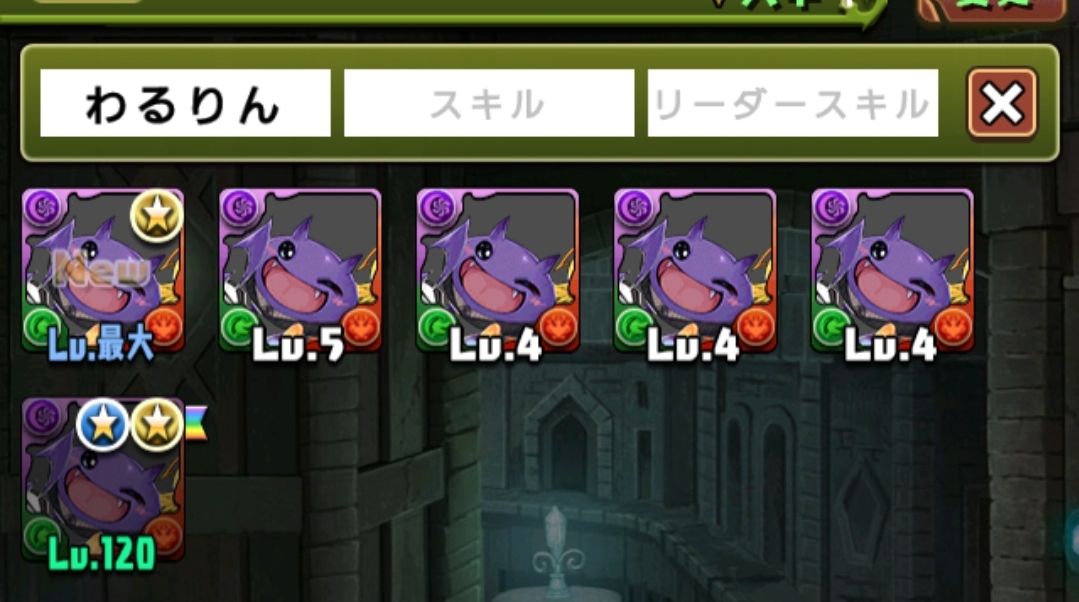
Task: Tap fire orb icon on Lv.最大 card
Action: [164, 326]
